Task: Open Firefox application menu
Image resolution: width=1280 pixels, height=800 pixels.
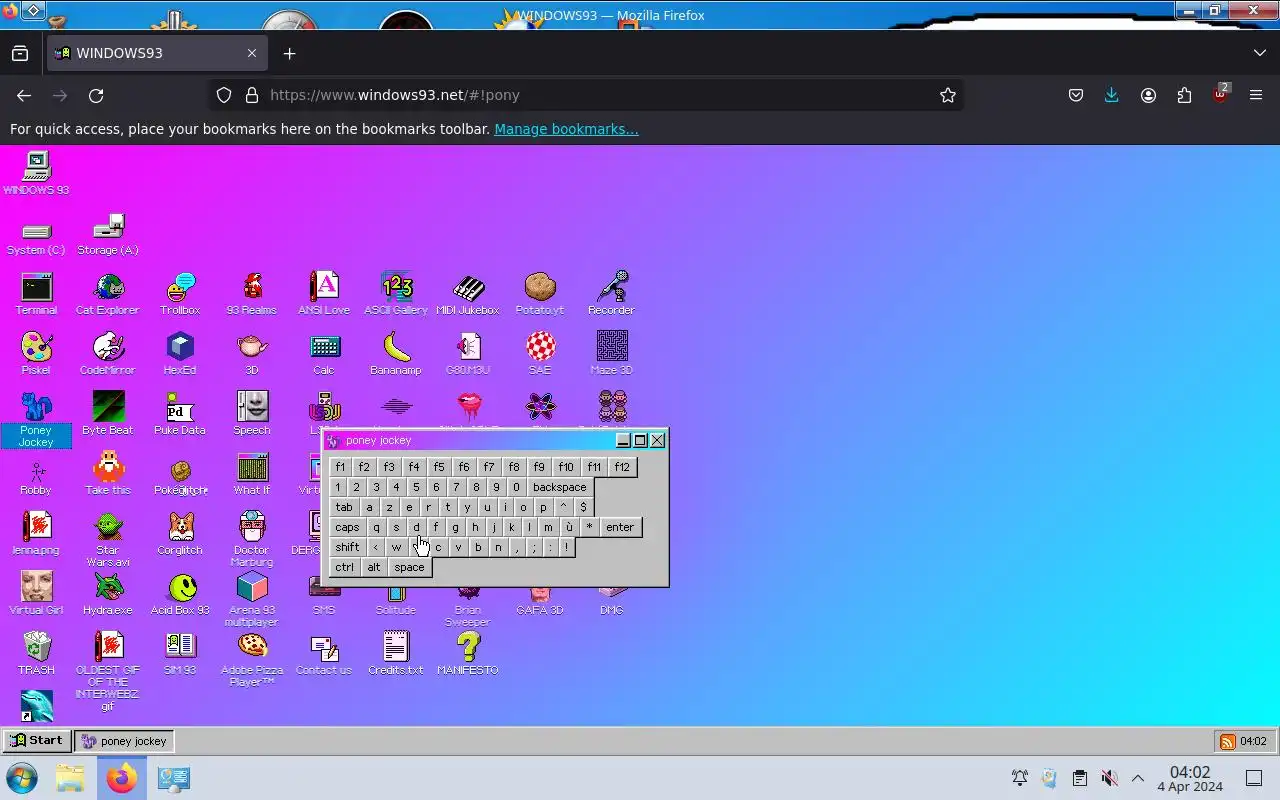Action: [x=1256, y=95]
